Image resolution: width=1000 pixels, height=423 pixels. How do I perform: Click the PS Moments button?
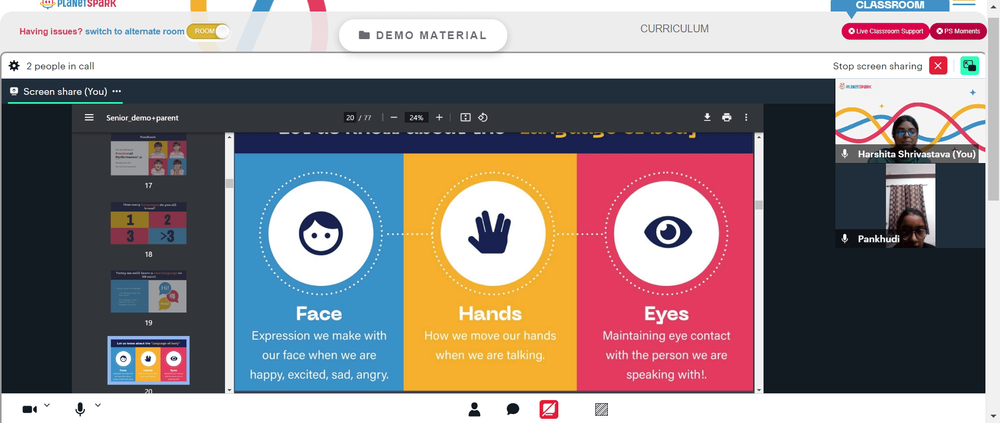pos(958,31)
